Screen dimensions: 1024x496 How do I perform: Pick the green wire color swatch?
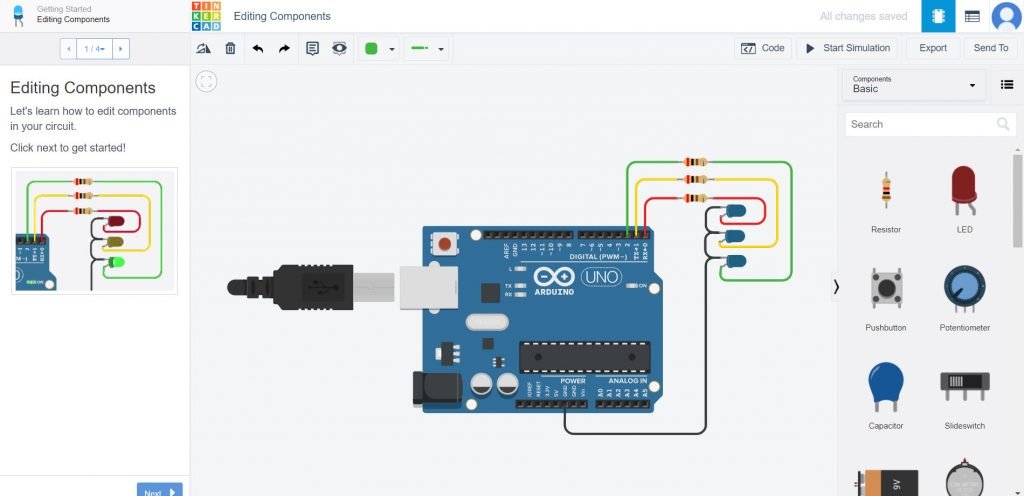[x=372, y=48]
